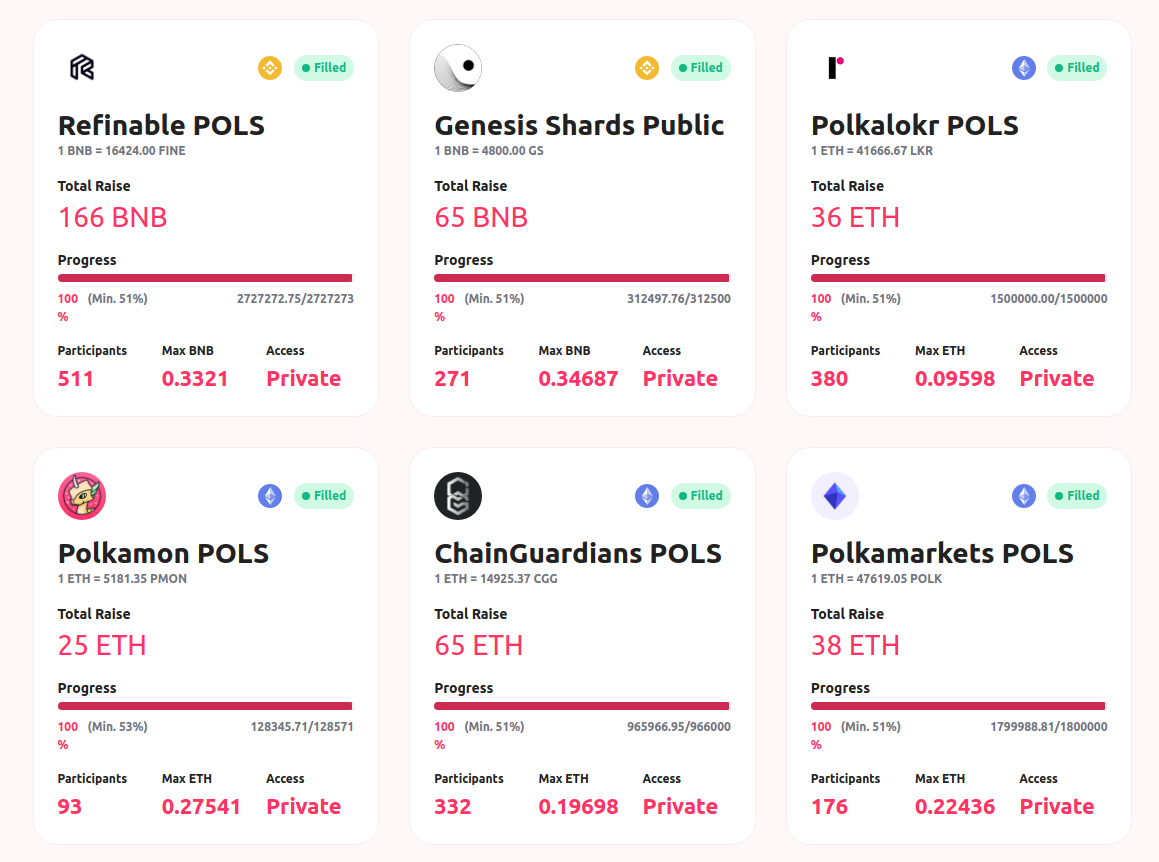This screenshot has height=862, width=1159.
Task: Click the Private access label on Polkamon
Action: click(303, 807)
